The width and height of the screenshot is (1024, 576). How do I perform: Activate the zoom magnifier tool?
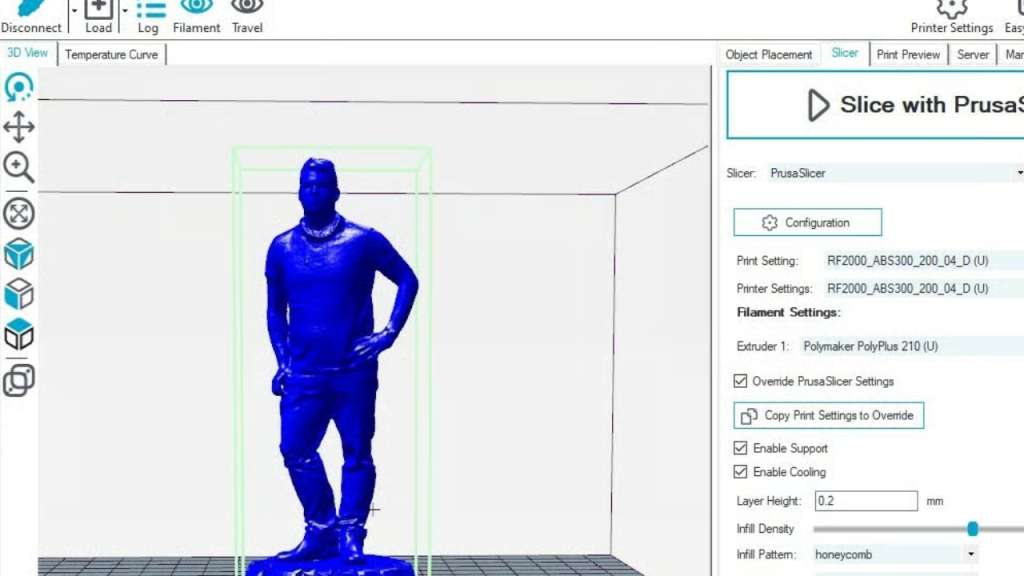[18, 168]
